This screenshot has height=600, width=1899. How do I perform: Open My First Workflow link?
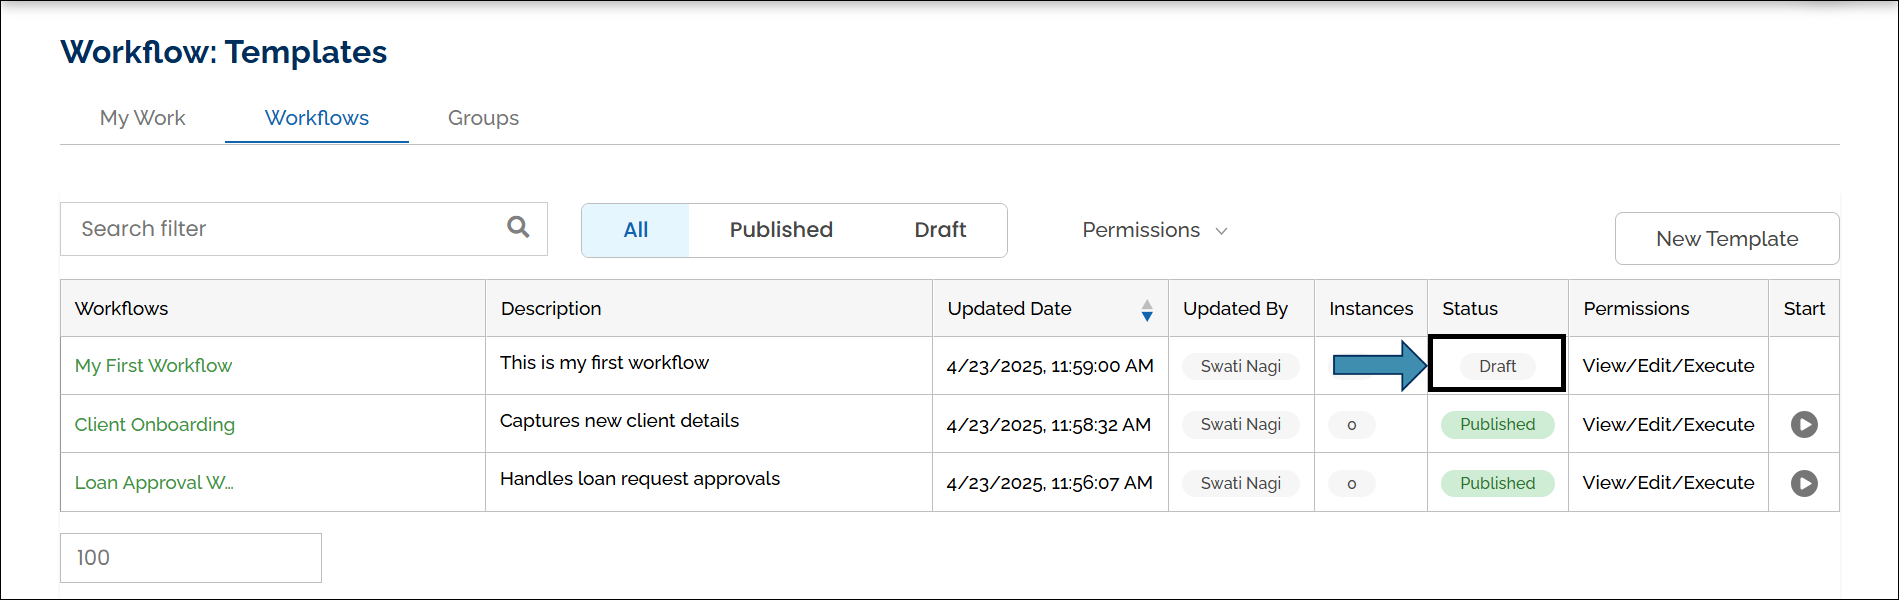(153, 366)
